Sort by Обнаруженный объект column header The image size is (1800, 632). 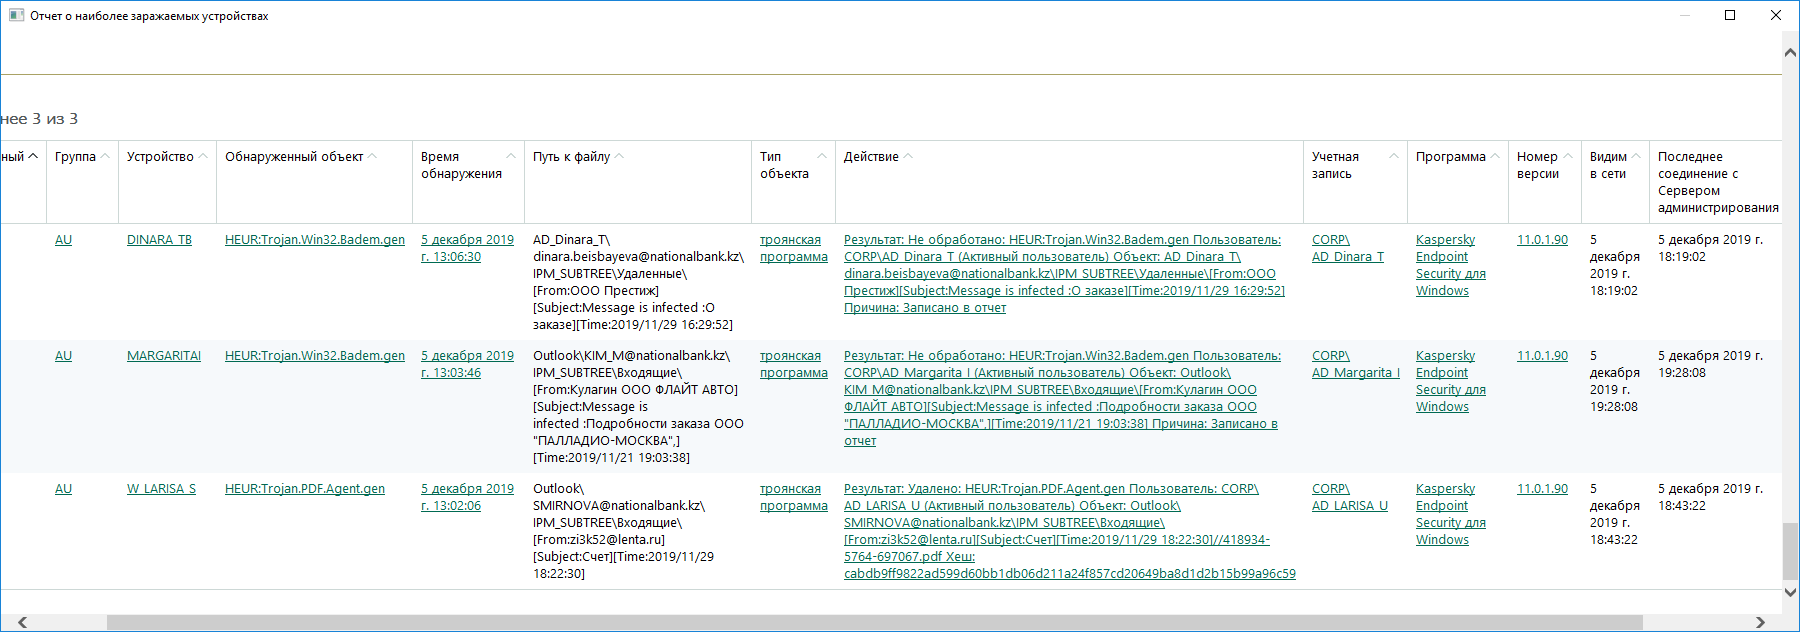(293, 156)
